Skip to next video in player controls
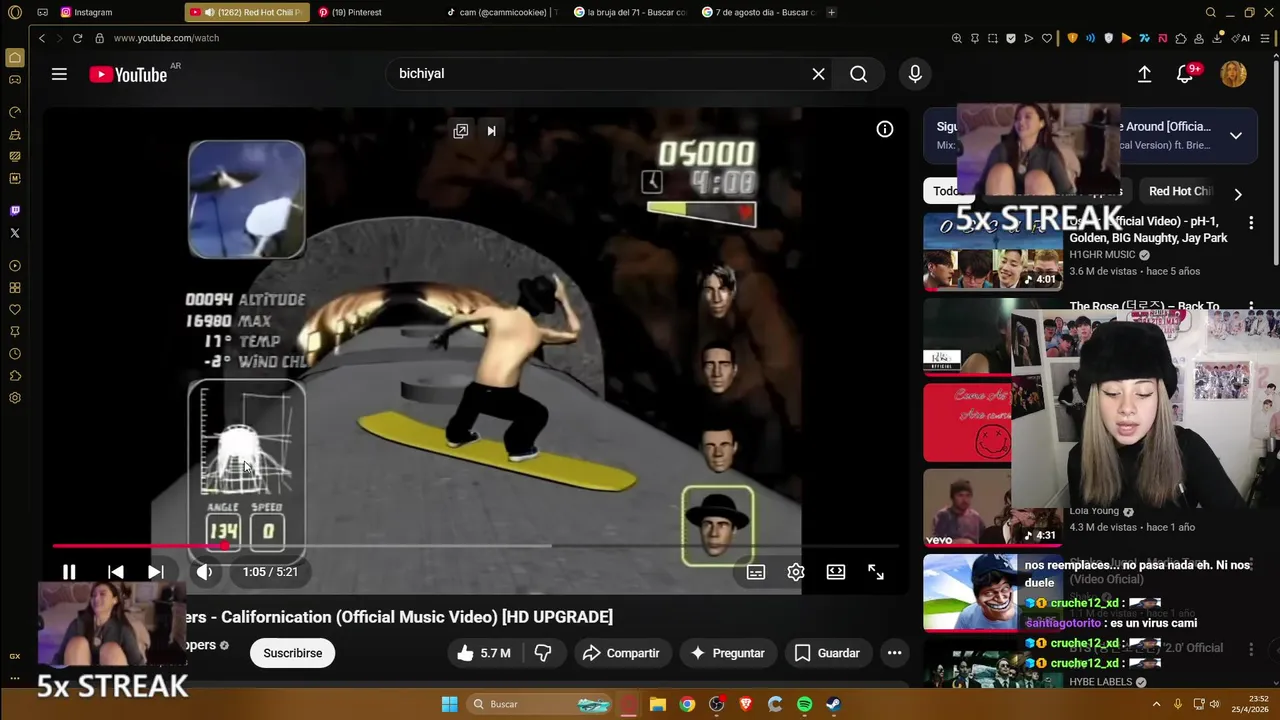 click(156, 572)
